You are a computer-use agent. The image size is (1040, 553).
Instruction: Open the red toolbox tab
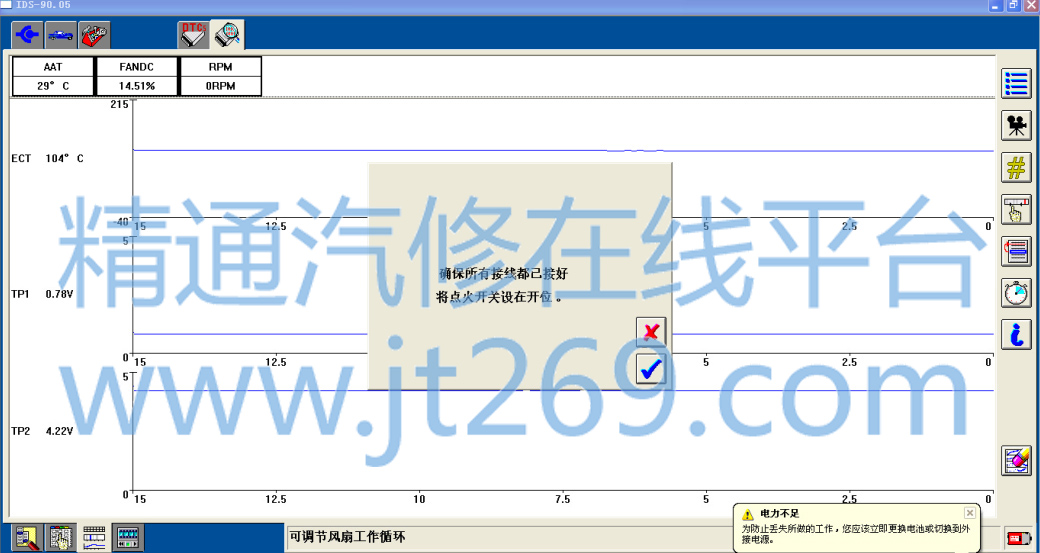click(94, 34)
